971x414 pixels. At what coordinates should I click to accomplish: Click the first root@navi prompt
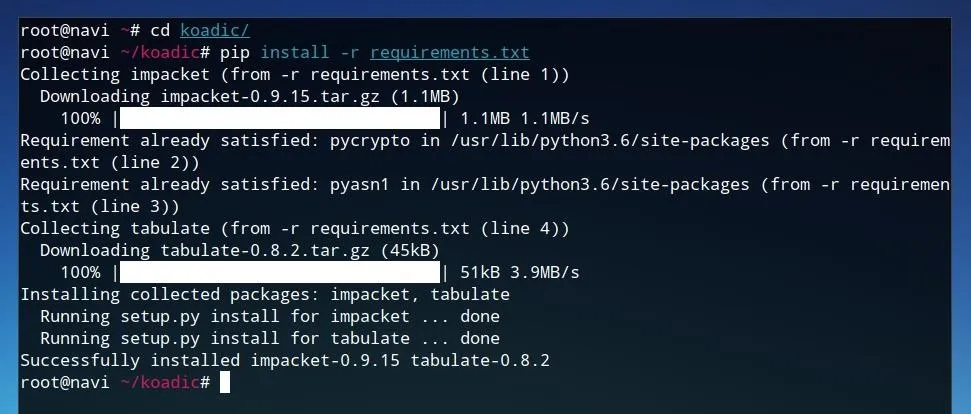tap(64, 30)
